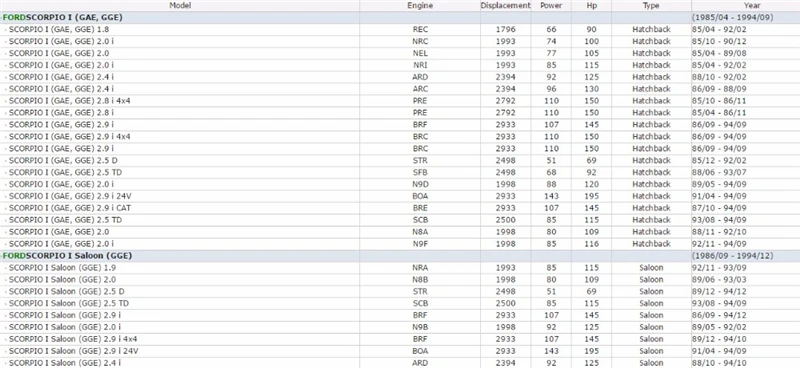Click year range 89/12 - 94/10

tap(719, 339)
